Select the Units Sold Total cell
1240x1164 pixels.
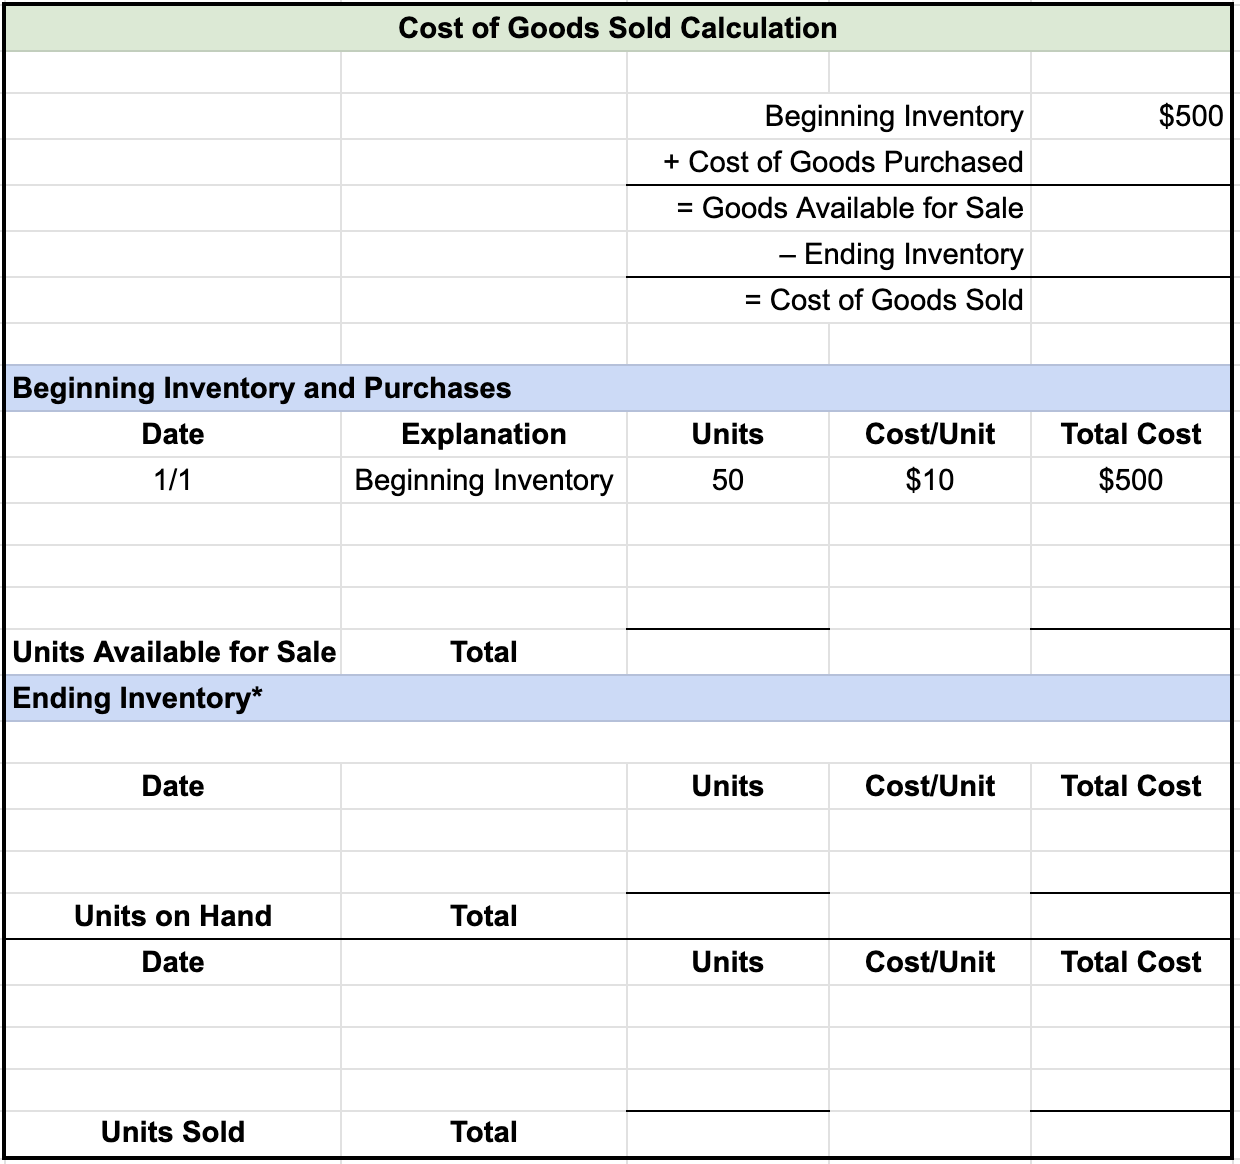click(484, 1131)
